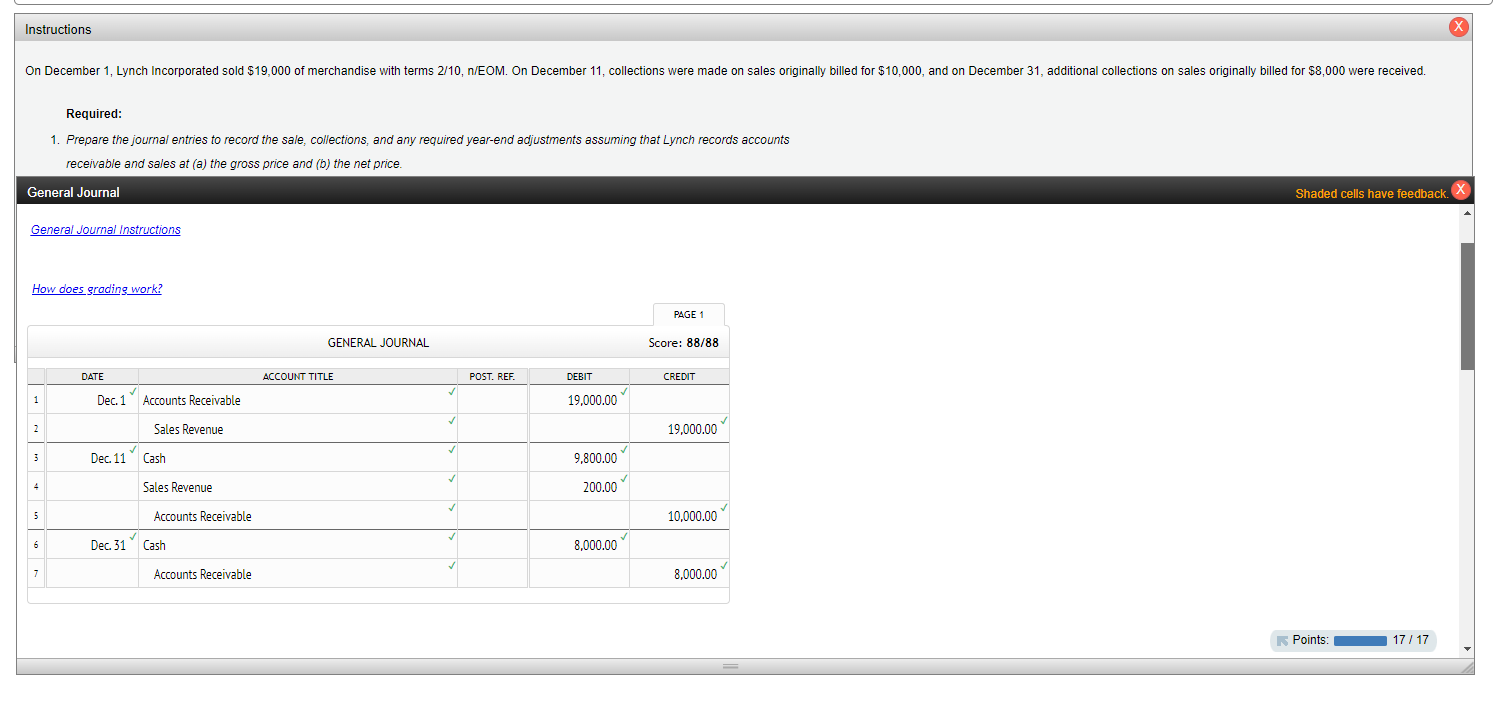Click the scrollbar down arrow
The height and width of the screenshot is (707, 1493).
point(1467,650)
